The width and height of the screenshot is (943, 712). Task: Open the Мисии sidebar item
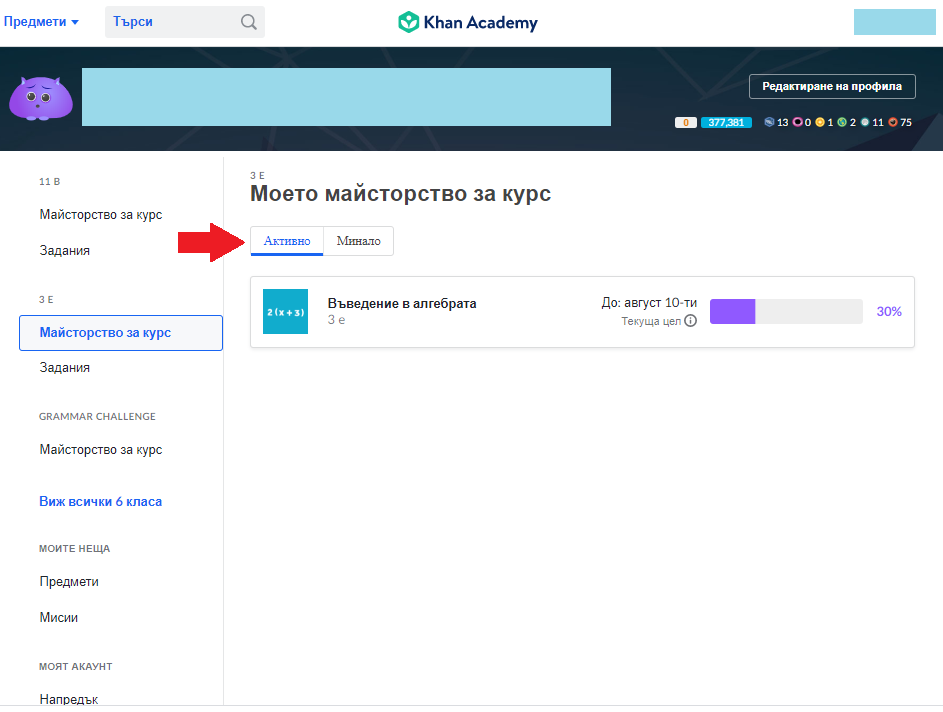tap(59, 617)
